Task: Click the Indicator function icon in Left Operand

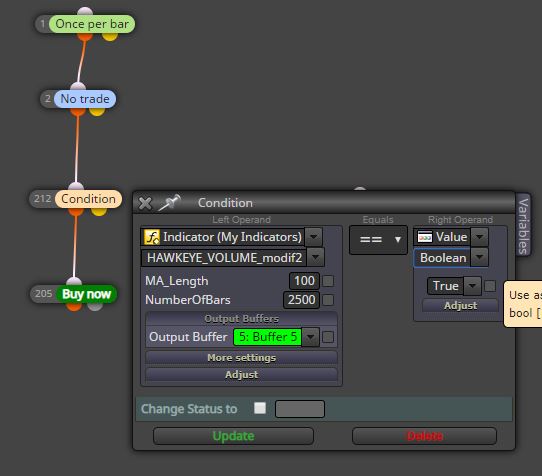Action: click(152, 237)
